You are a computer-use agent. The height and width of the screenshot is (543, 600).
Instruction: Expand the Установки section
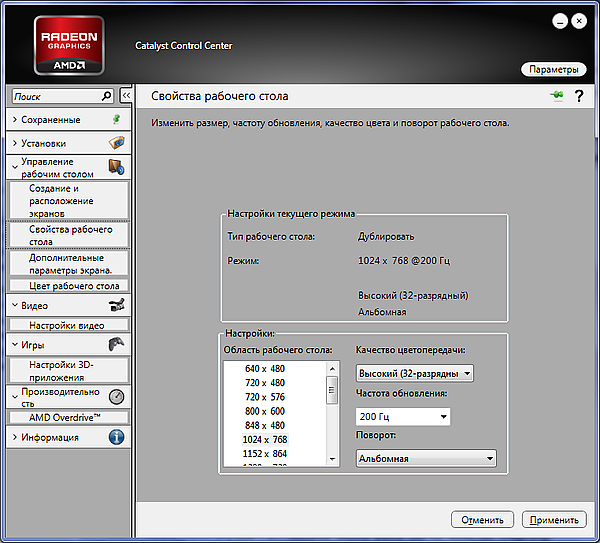(15, 143)
